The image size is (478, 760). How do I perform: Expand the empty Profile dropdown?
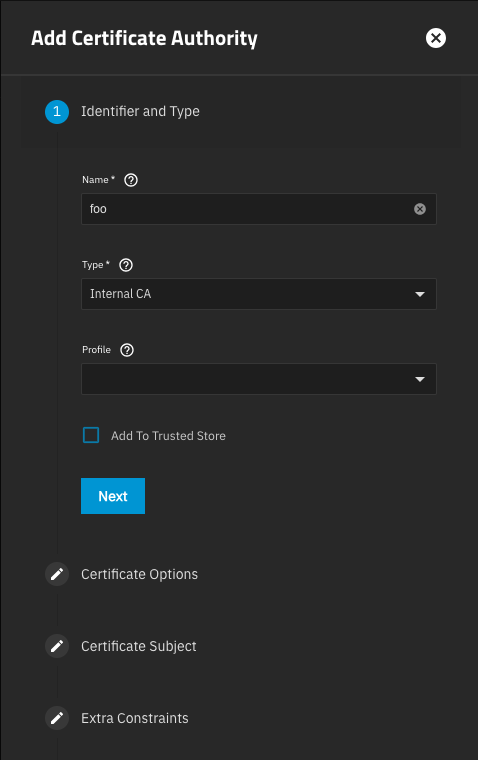click(x=259, y=379)
